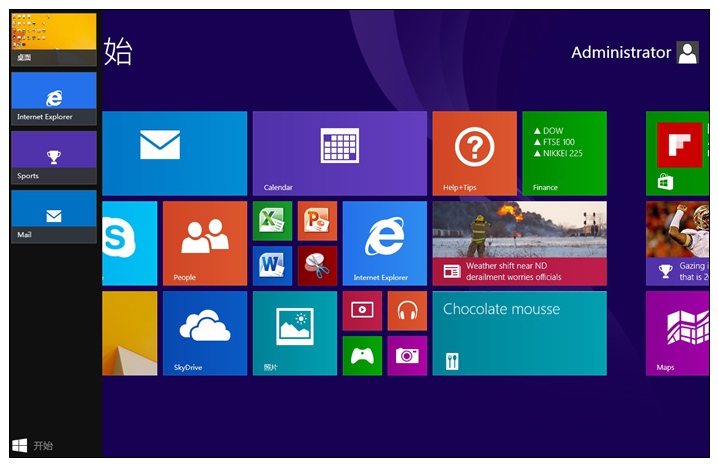
Task: Switch to Desktop in app switcher
Action: 54,39
